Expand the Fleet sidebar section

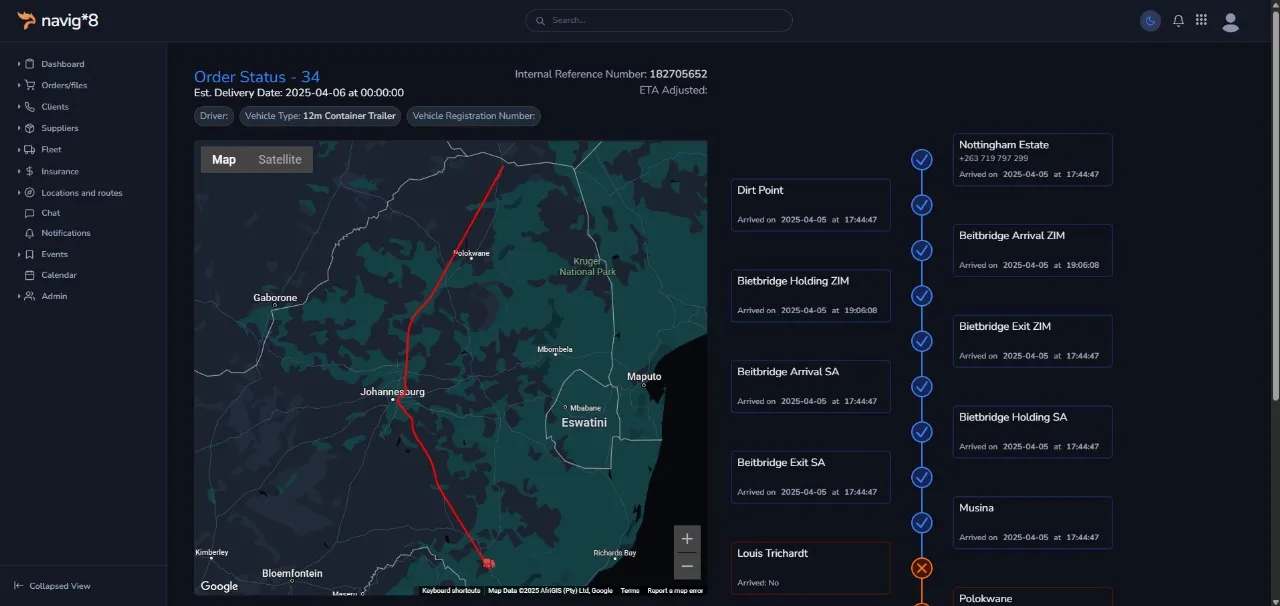click(x=51, y=149)
